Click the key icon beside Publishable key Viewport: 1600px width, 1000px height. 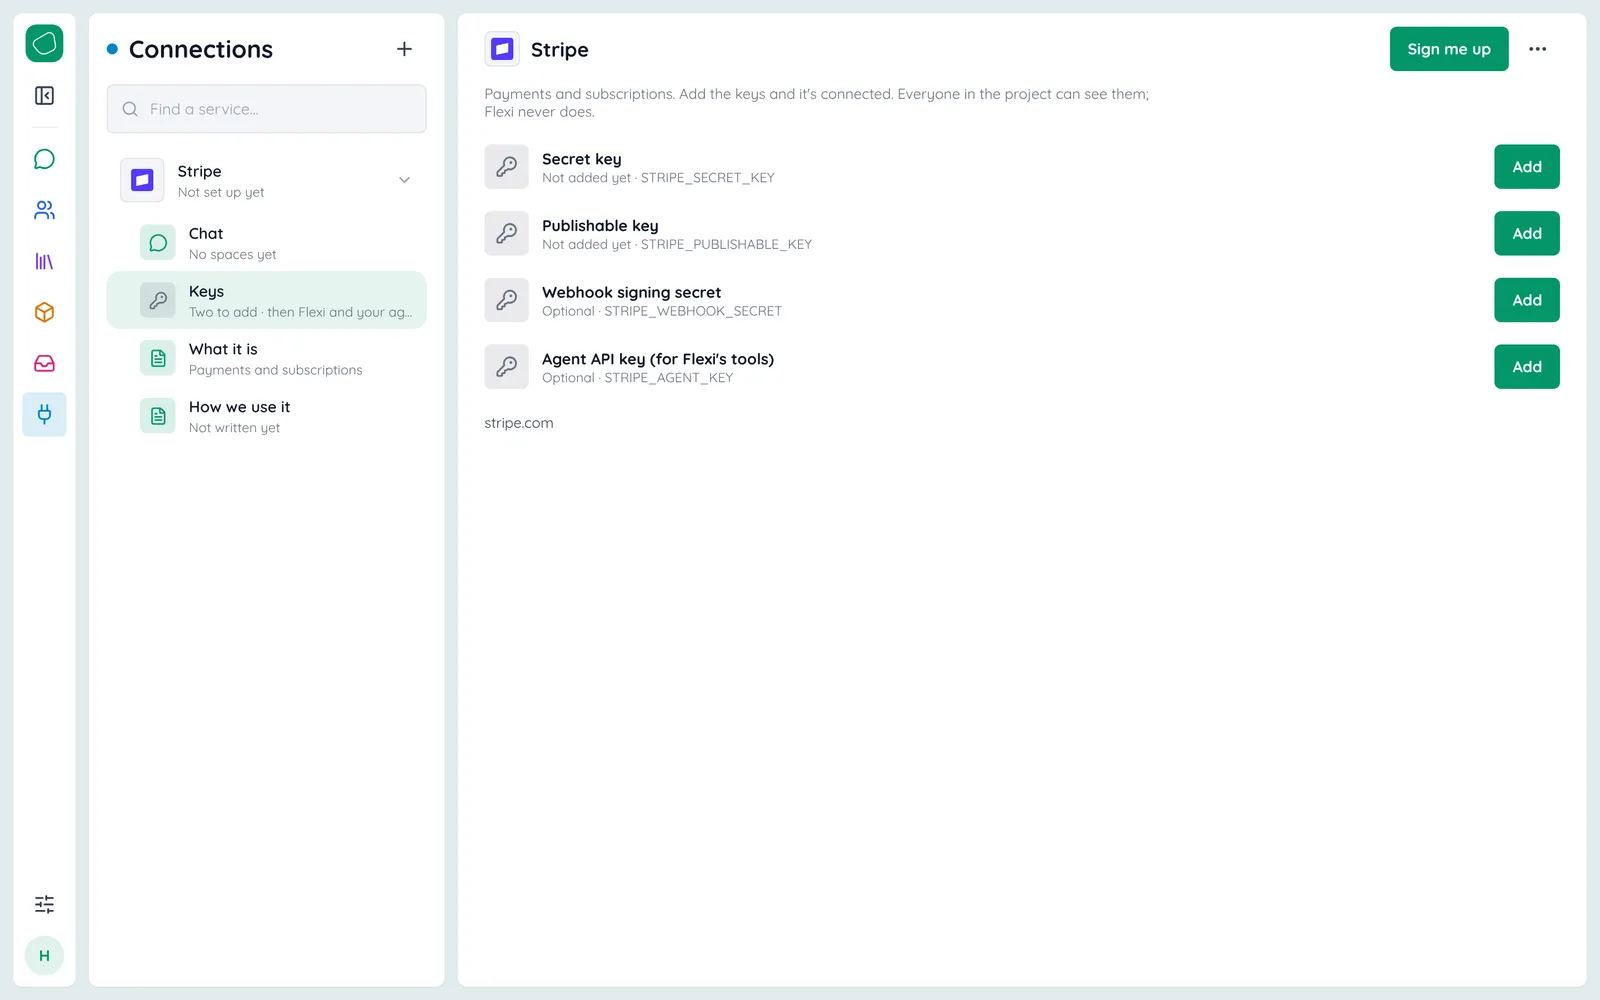(507, 233)
